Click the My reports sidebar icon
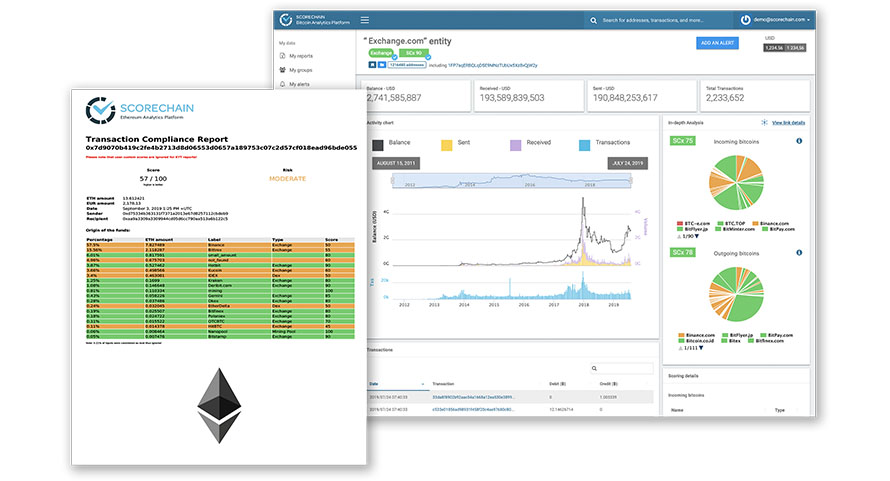 point(283,55)
